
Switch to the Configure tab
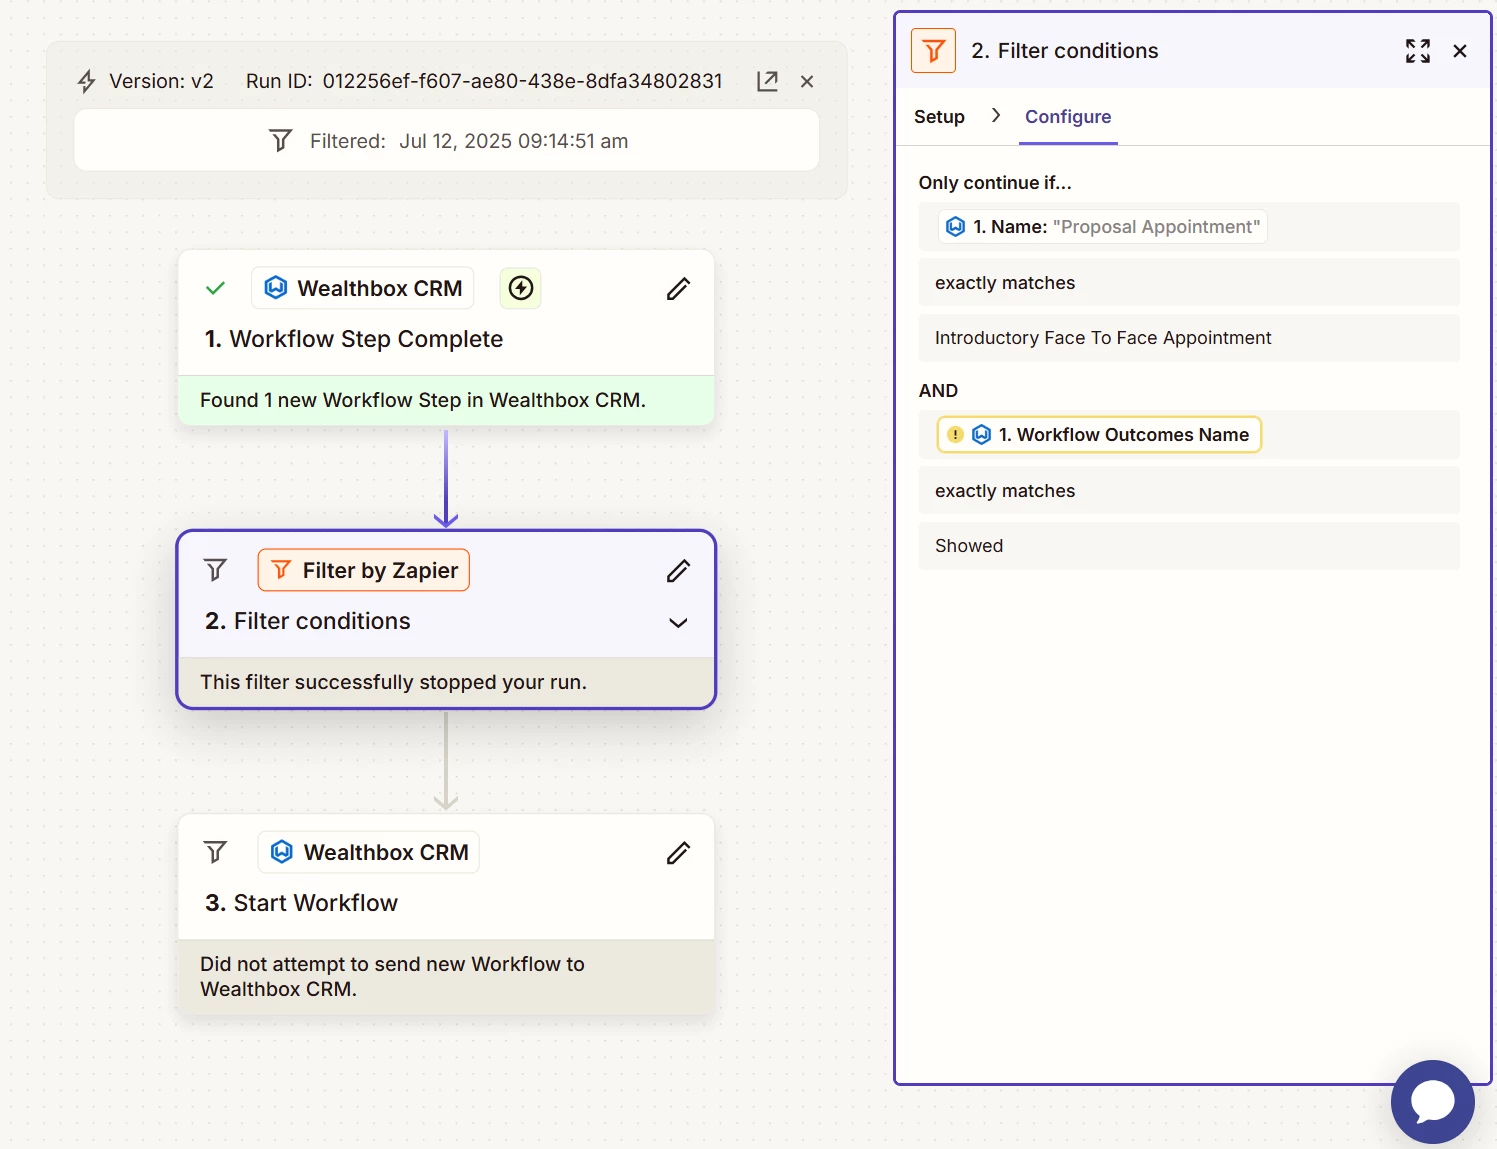pyautogui.click(x=1068, y=117)
